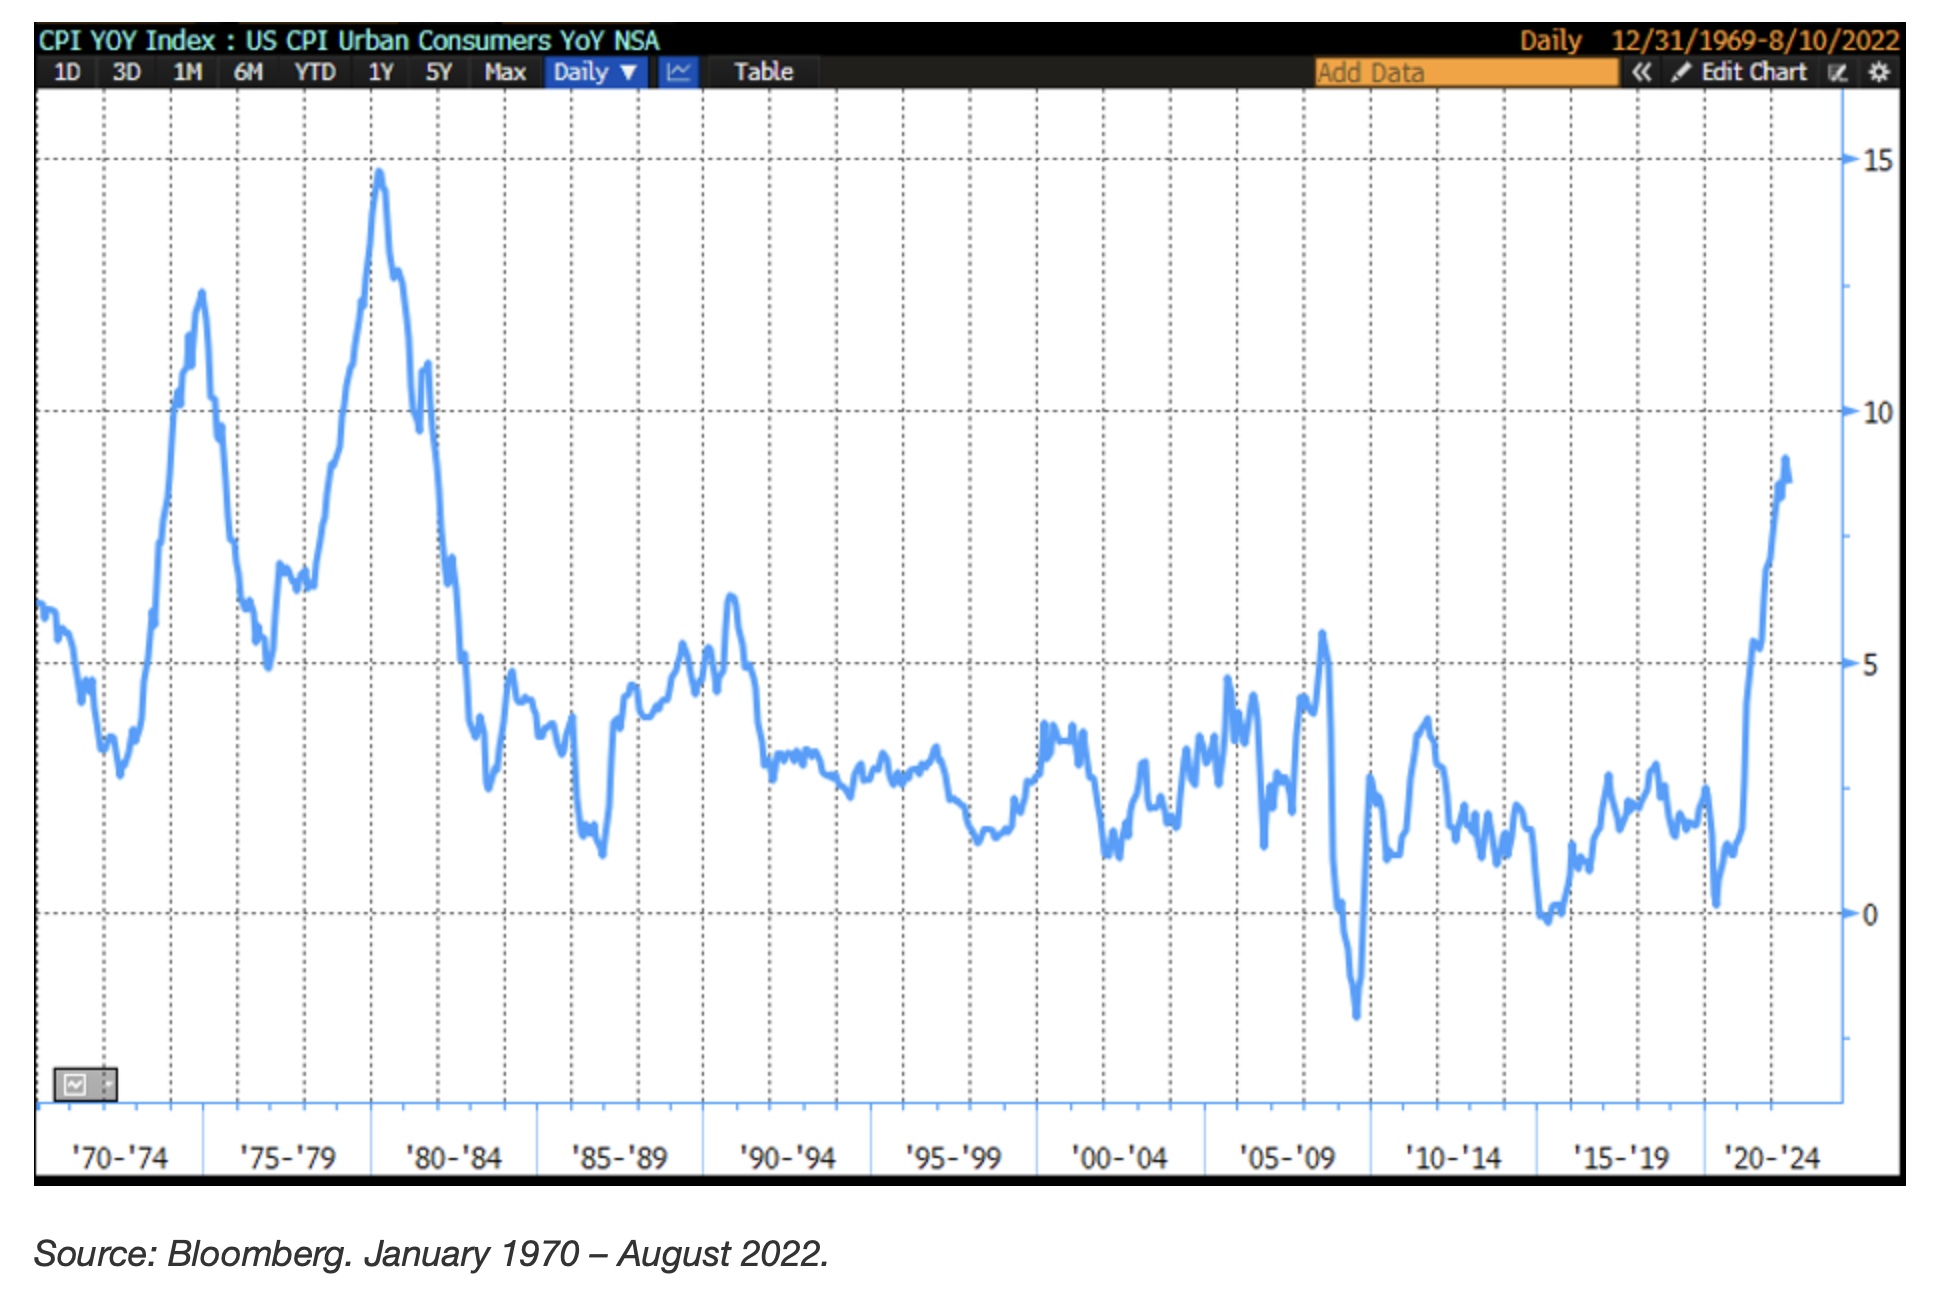Click the 15 value on the y-axis
The image size is (1936, 1292).
[1878, 160]
